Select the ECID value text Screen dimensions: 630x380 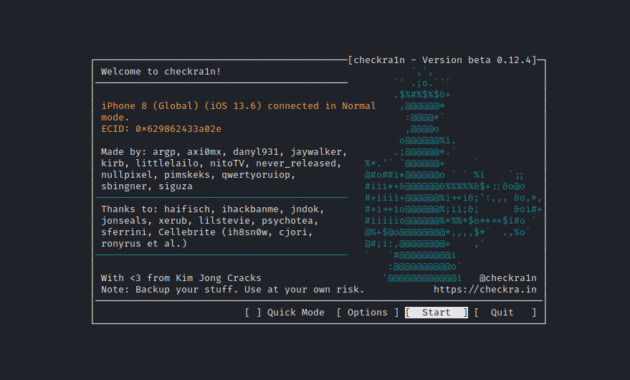click(x=178, y=129)
